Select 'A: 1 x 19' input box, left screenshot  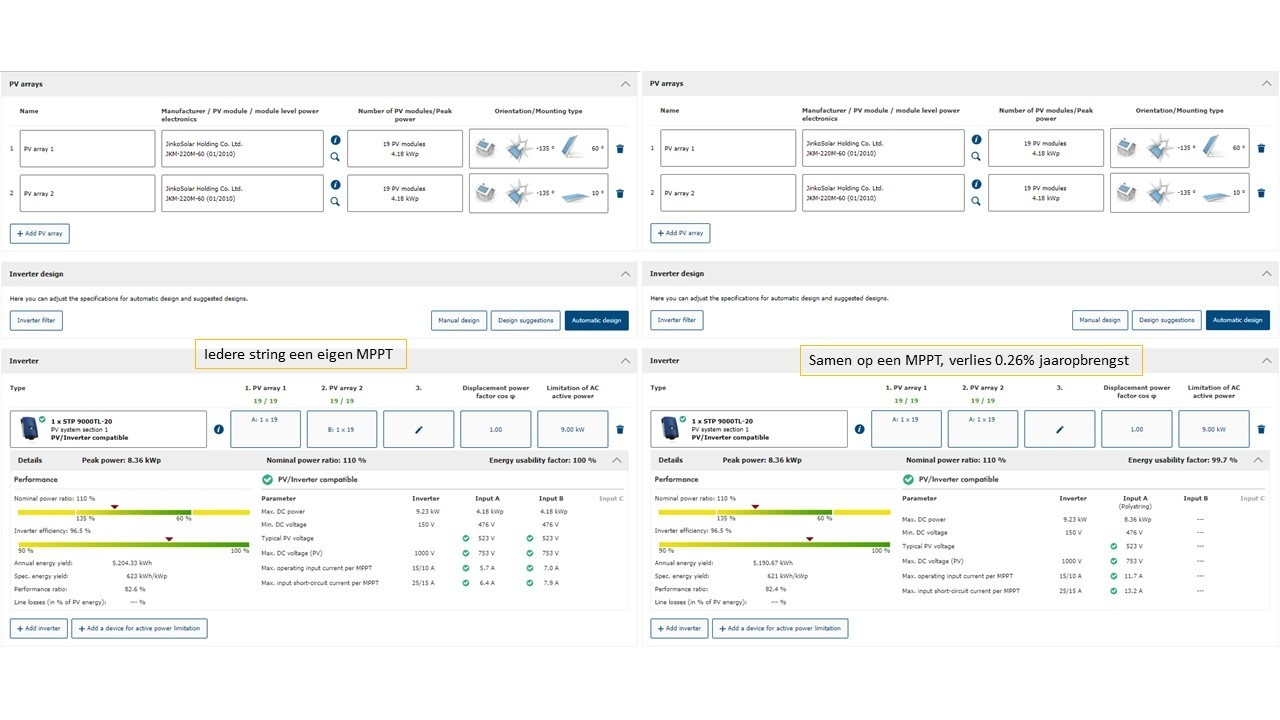point(265,429)
